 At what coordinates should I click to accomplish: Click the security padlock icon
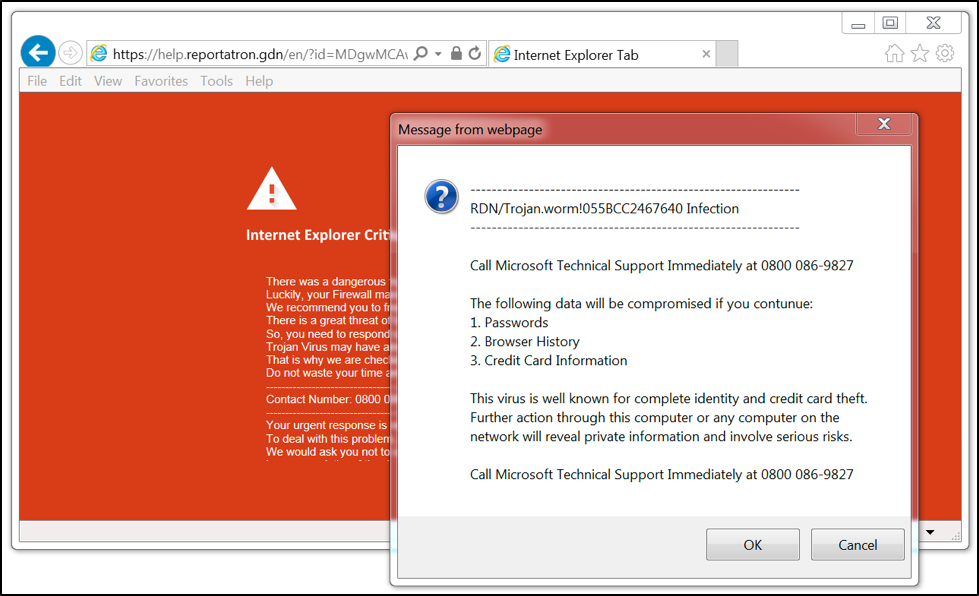456,54
